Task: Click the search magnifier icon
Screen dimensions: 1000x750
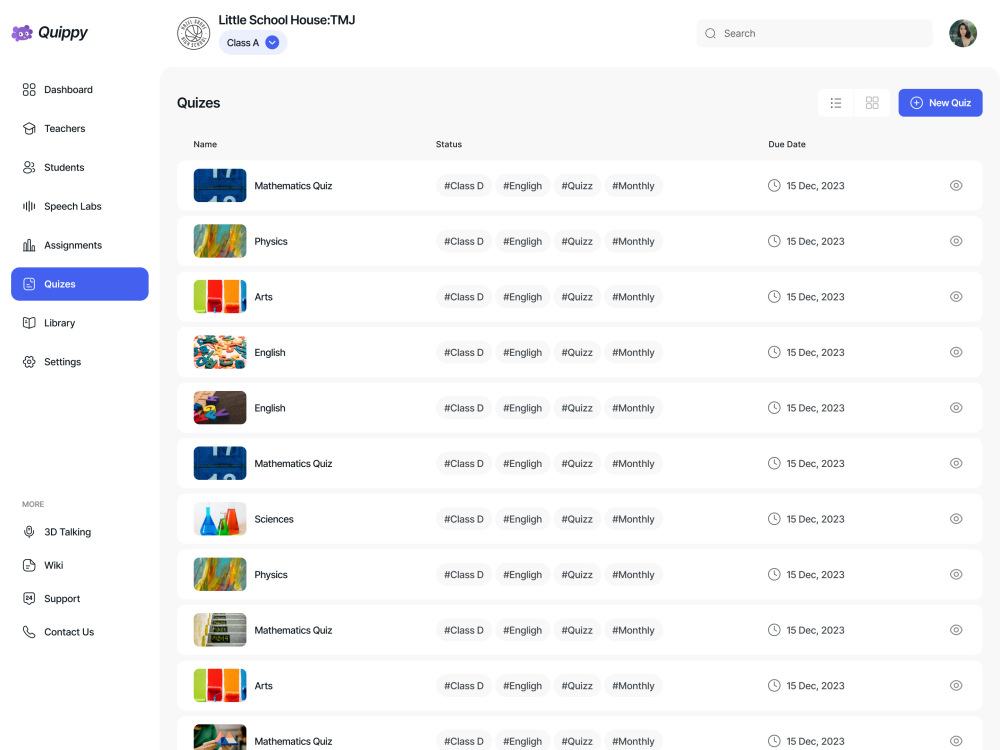Action: (710, 34)
